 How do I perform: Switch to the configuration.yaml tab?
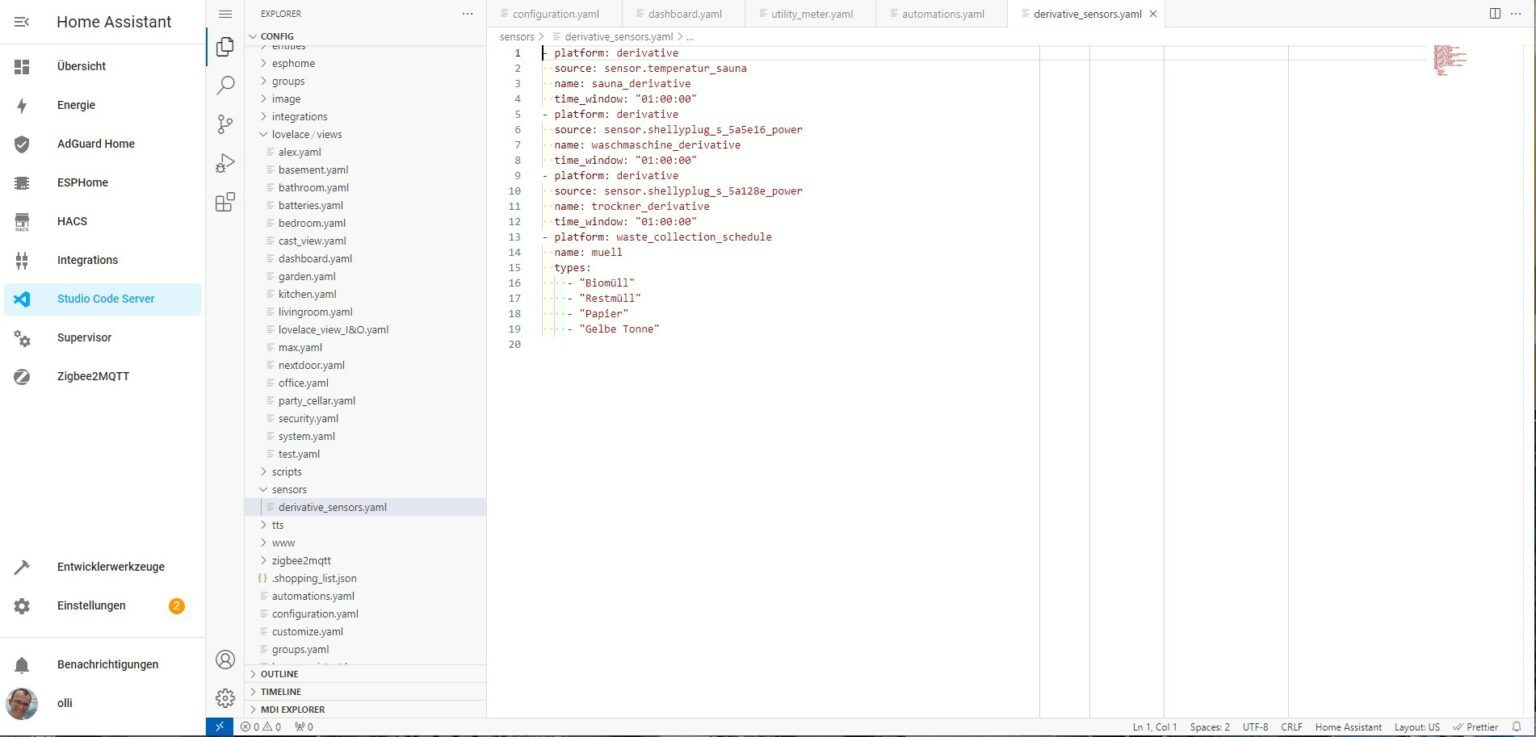(x=555, y=14)
